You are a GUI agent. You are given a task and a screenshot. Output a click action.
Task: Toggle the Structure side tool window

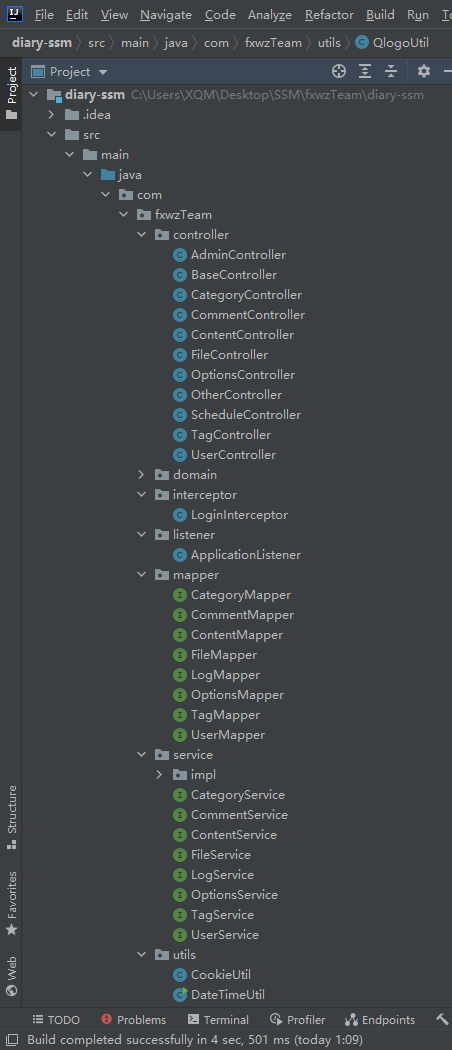11,818
